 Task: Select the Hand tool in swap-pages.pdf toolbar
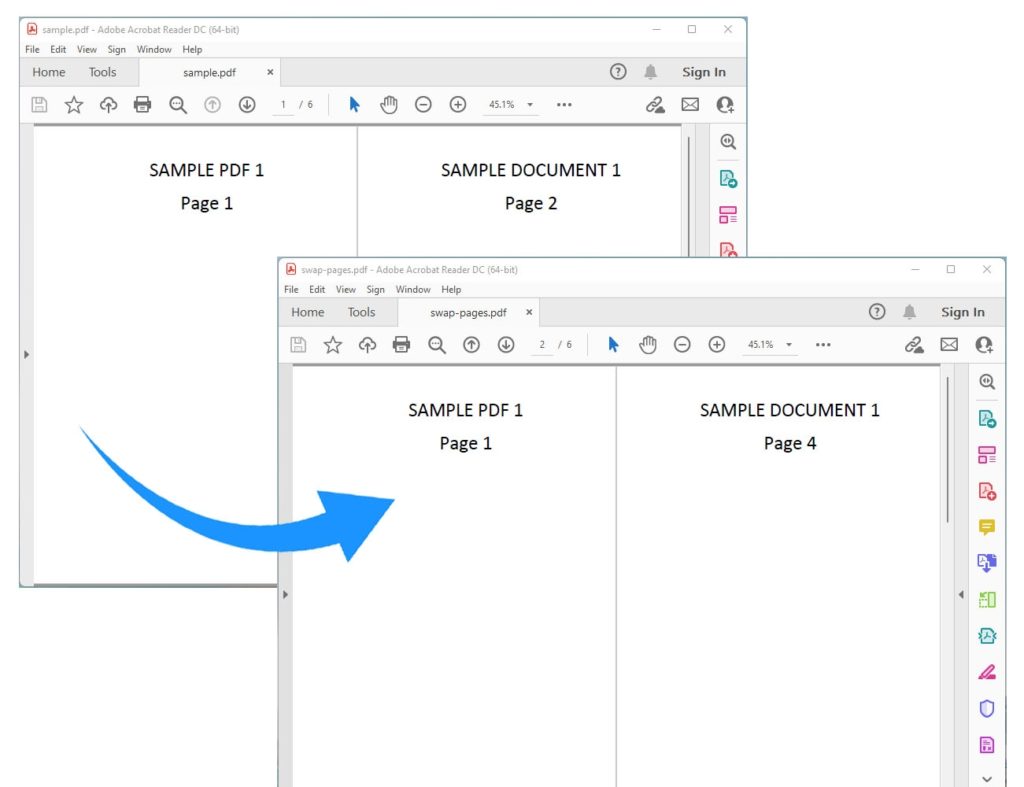click(x=648, y=344)
